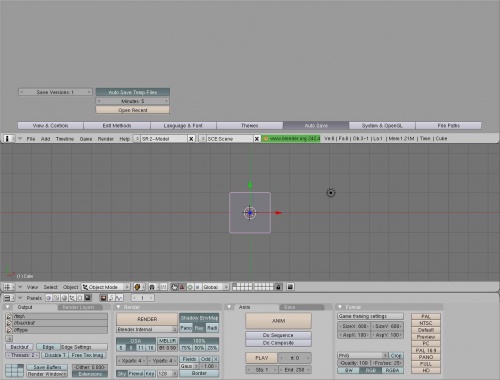Enable Shadow rendering option

(190, 318)
